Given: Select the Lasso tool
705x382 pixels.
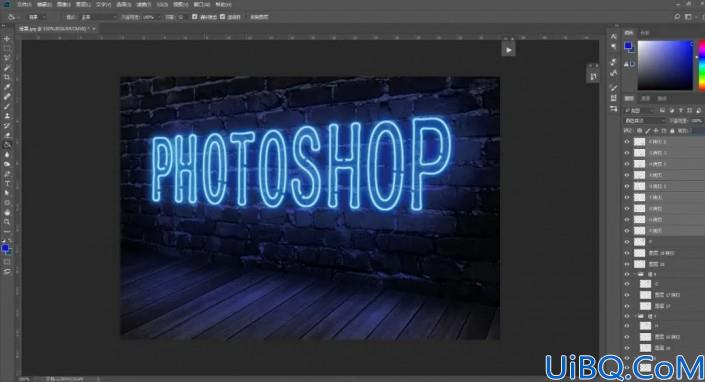Looking at the screenshot, I should pos(7,58).
